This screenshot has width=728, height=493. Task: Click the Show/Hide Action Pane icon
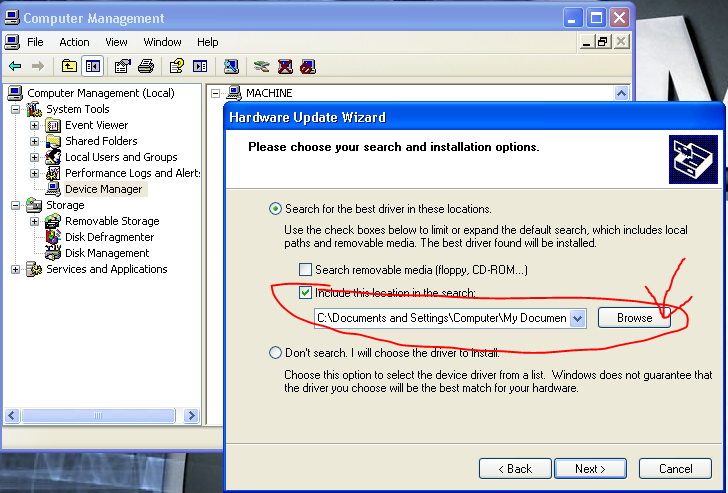pyautogui.click(x=200, y=66)
